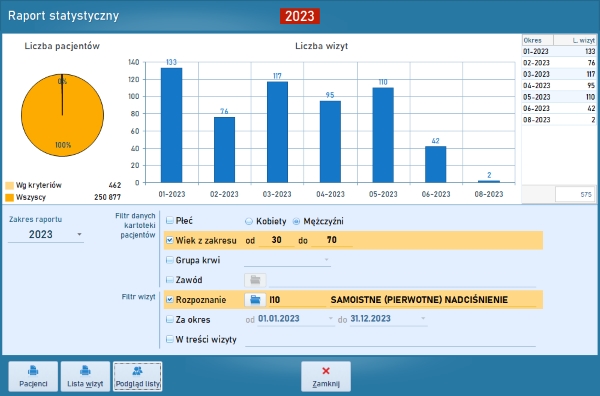
Task: Enable the Płeć filter checkbox
Action: tap(170, 220)
